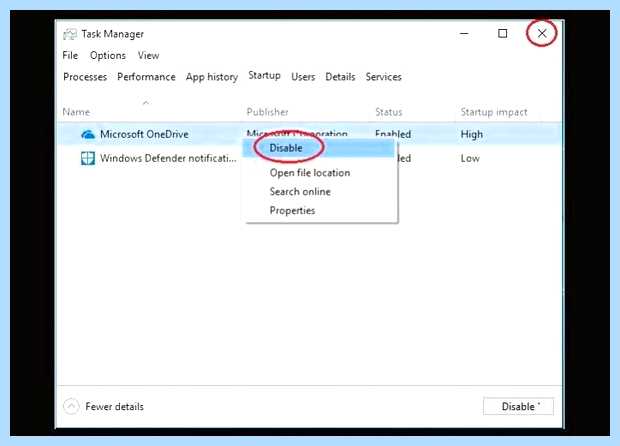The width and height of the screenshot is (620, 446).
Task: Select the Microsoft OneDrive row name
Action: 144,134
